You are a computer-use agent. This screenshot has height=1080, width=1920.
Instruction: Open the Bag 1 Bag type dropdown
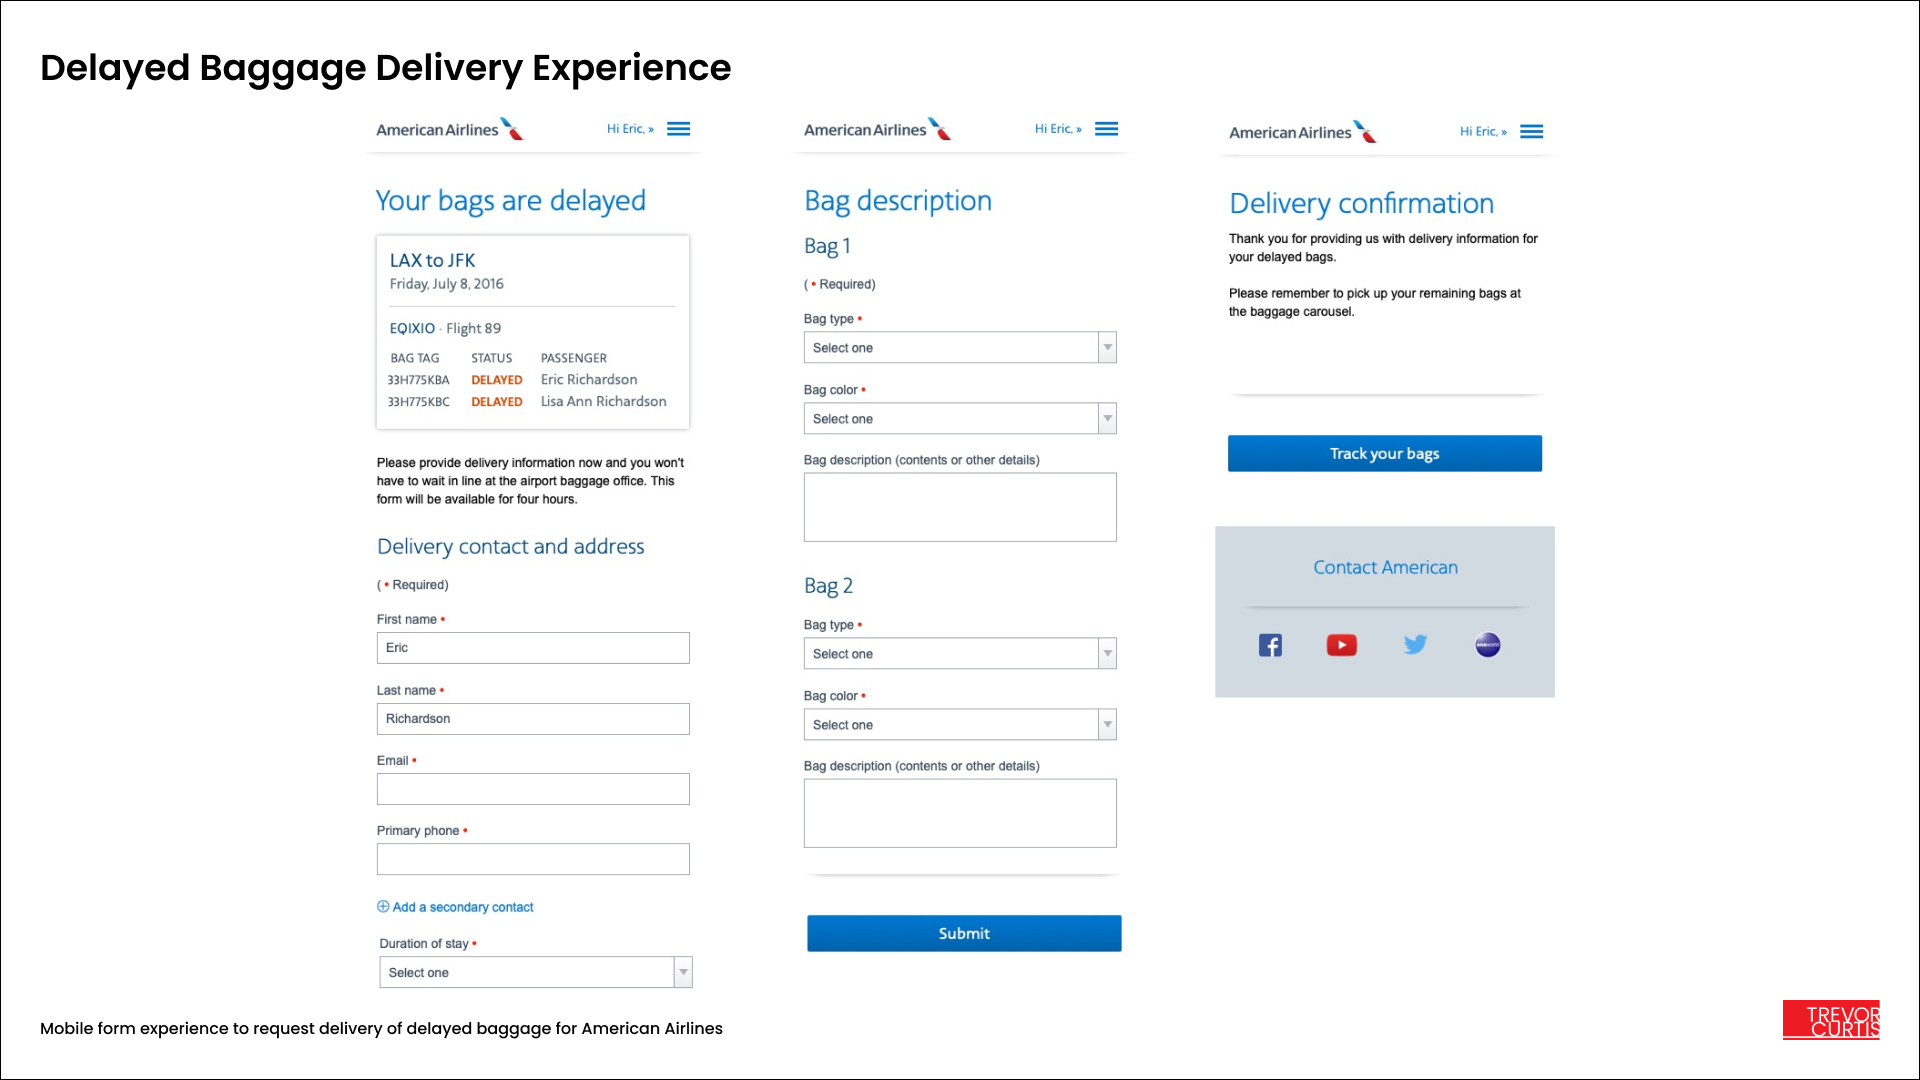[959, 348]
